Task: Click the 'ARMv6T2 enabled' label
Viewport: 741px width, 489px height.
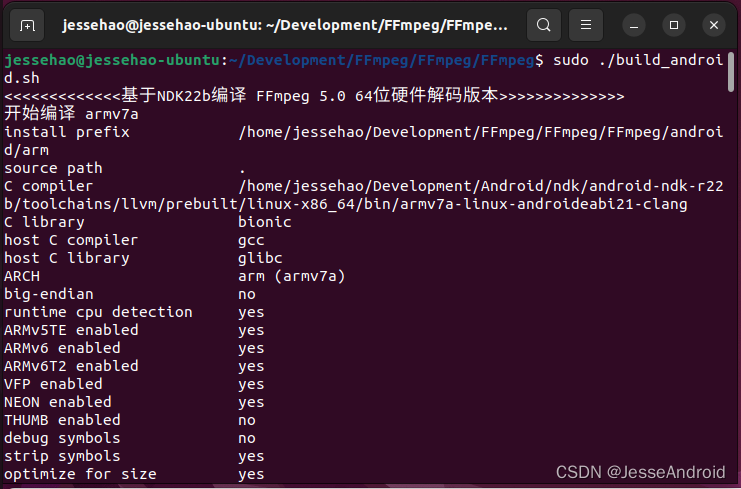Action: (x=71, y=366)
